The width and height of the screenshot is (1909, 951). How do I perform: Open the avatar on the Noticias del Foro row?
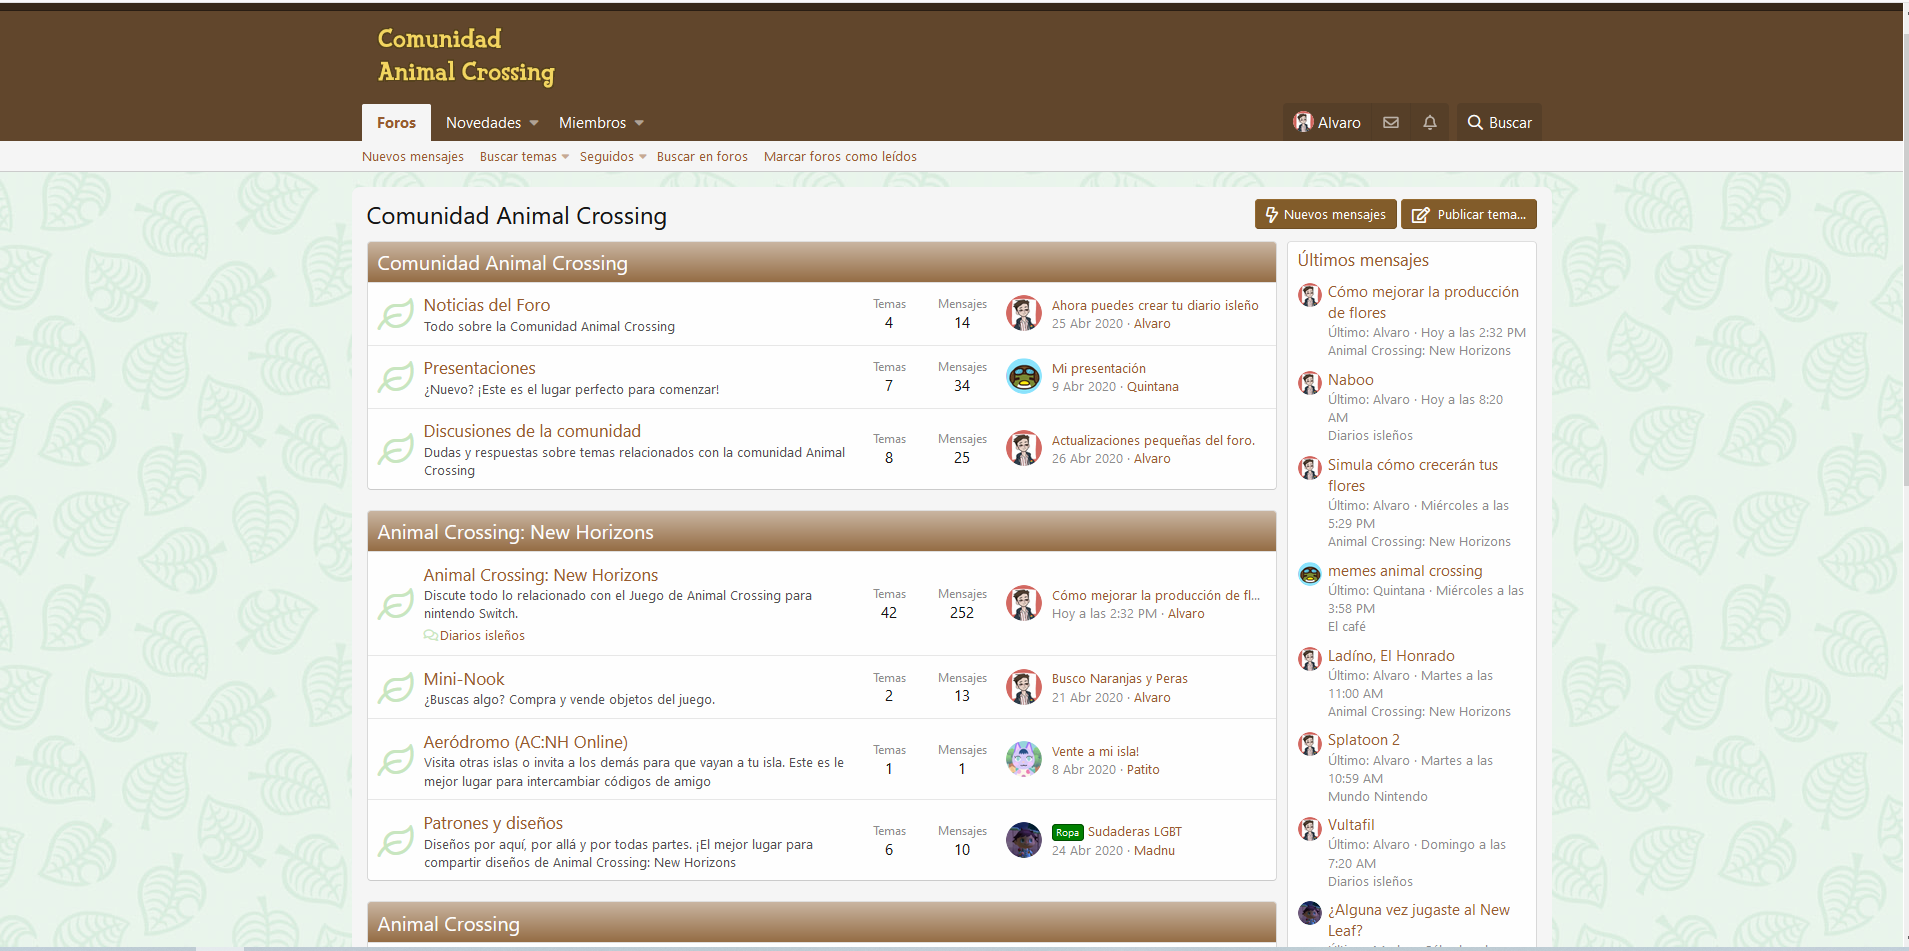(1023, 313)
